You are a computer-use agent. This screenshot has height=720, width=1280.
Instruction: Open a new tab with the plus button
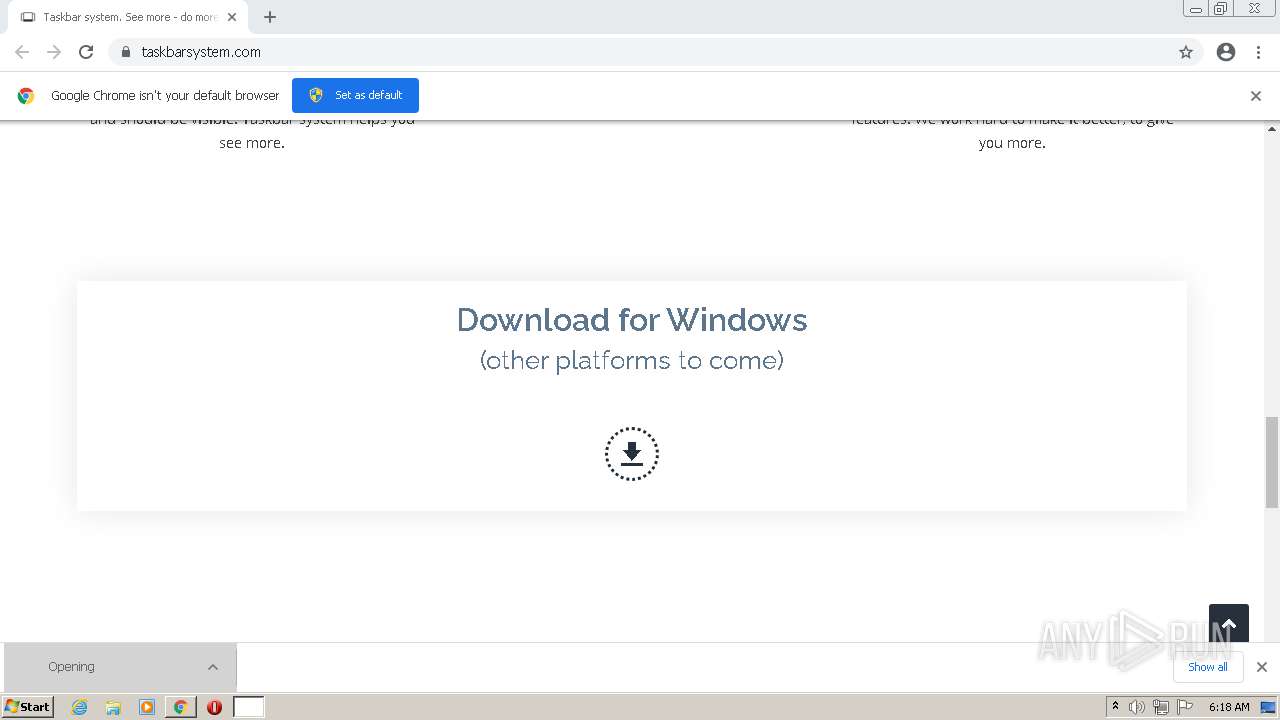pos(270,17)
